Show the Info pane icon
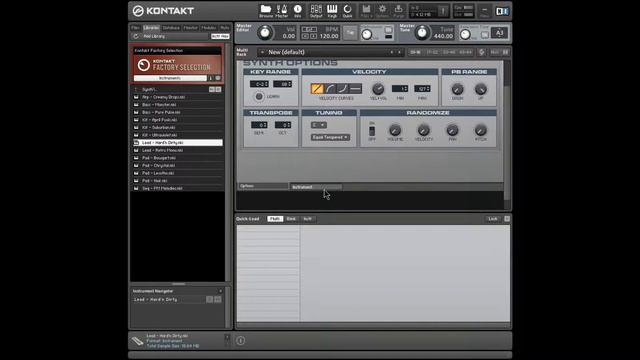Viewport: 640px width, 360px height. pos(298,11)
